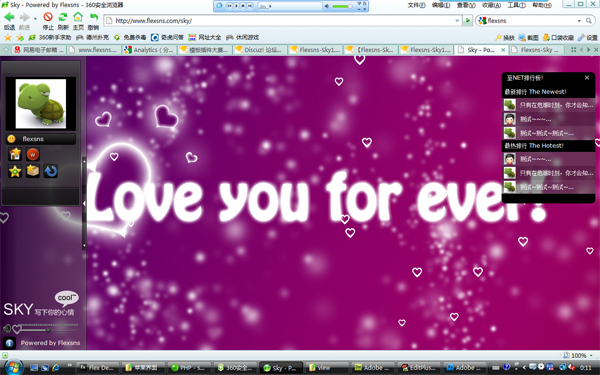Open the 文件(F) menu
The image size is (600, 375).
416,5
